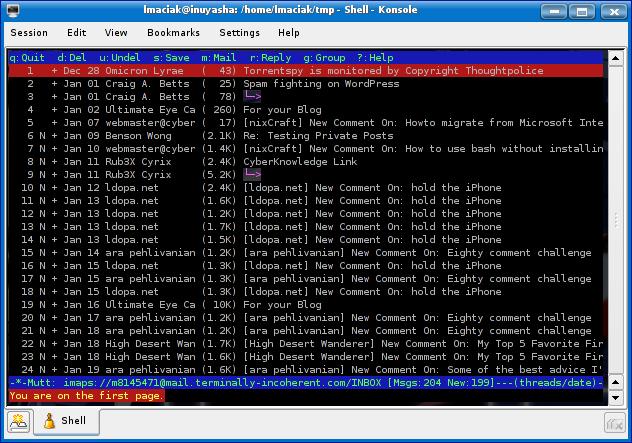Click the 'You are on the first page' notice
632x443 pixels.
[86, 396]
